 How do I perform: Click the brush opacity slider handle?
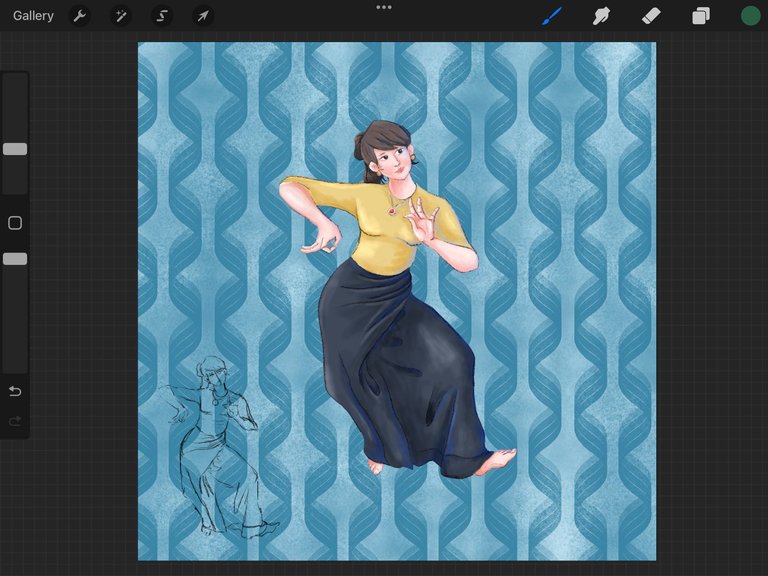pos(15,259)
